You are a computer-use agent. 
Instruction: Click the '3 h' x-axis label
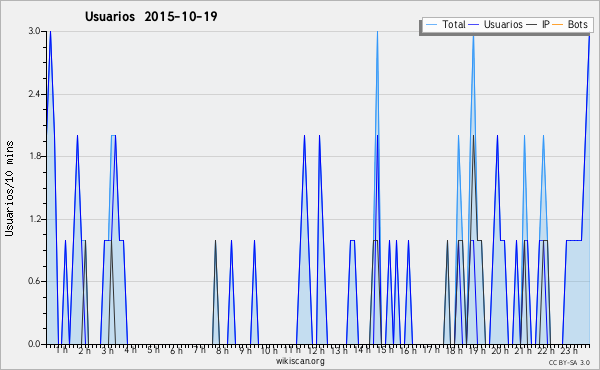click(108, 350)
